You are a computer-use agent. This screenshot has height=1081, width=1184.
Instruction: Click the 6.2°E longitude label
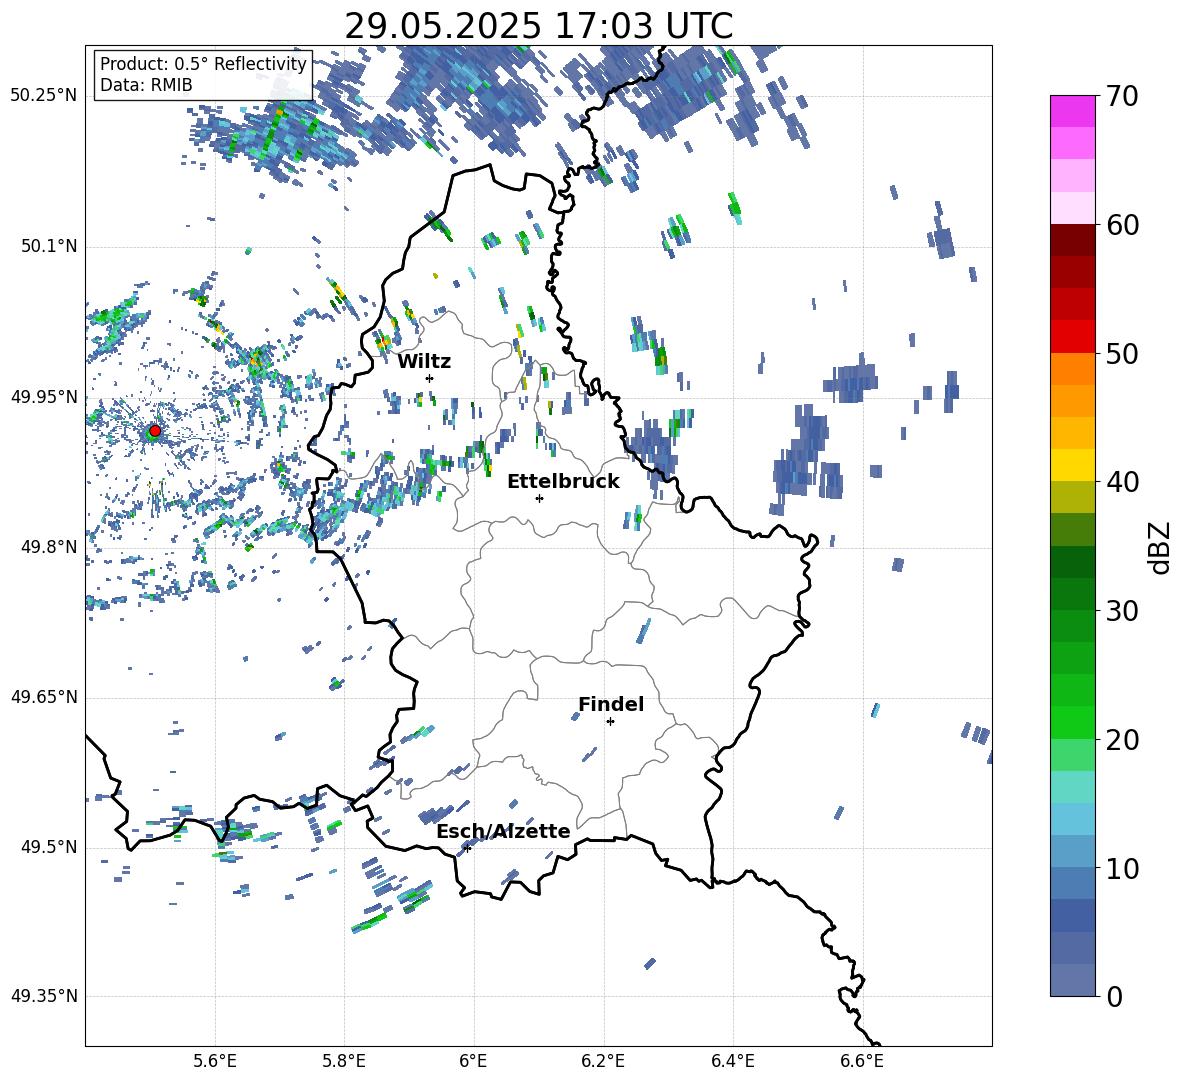pos(603,1061)
